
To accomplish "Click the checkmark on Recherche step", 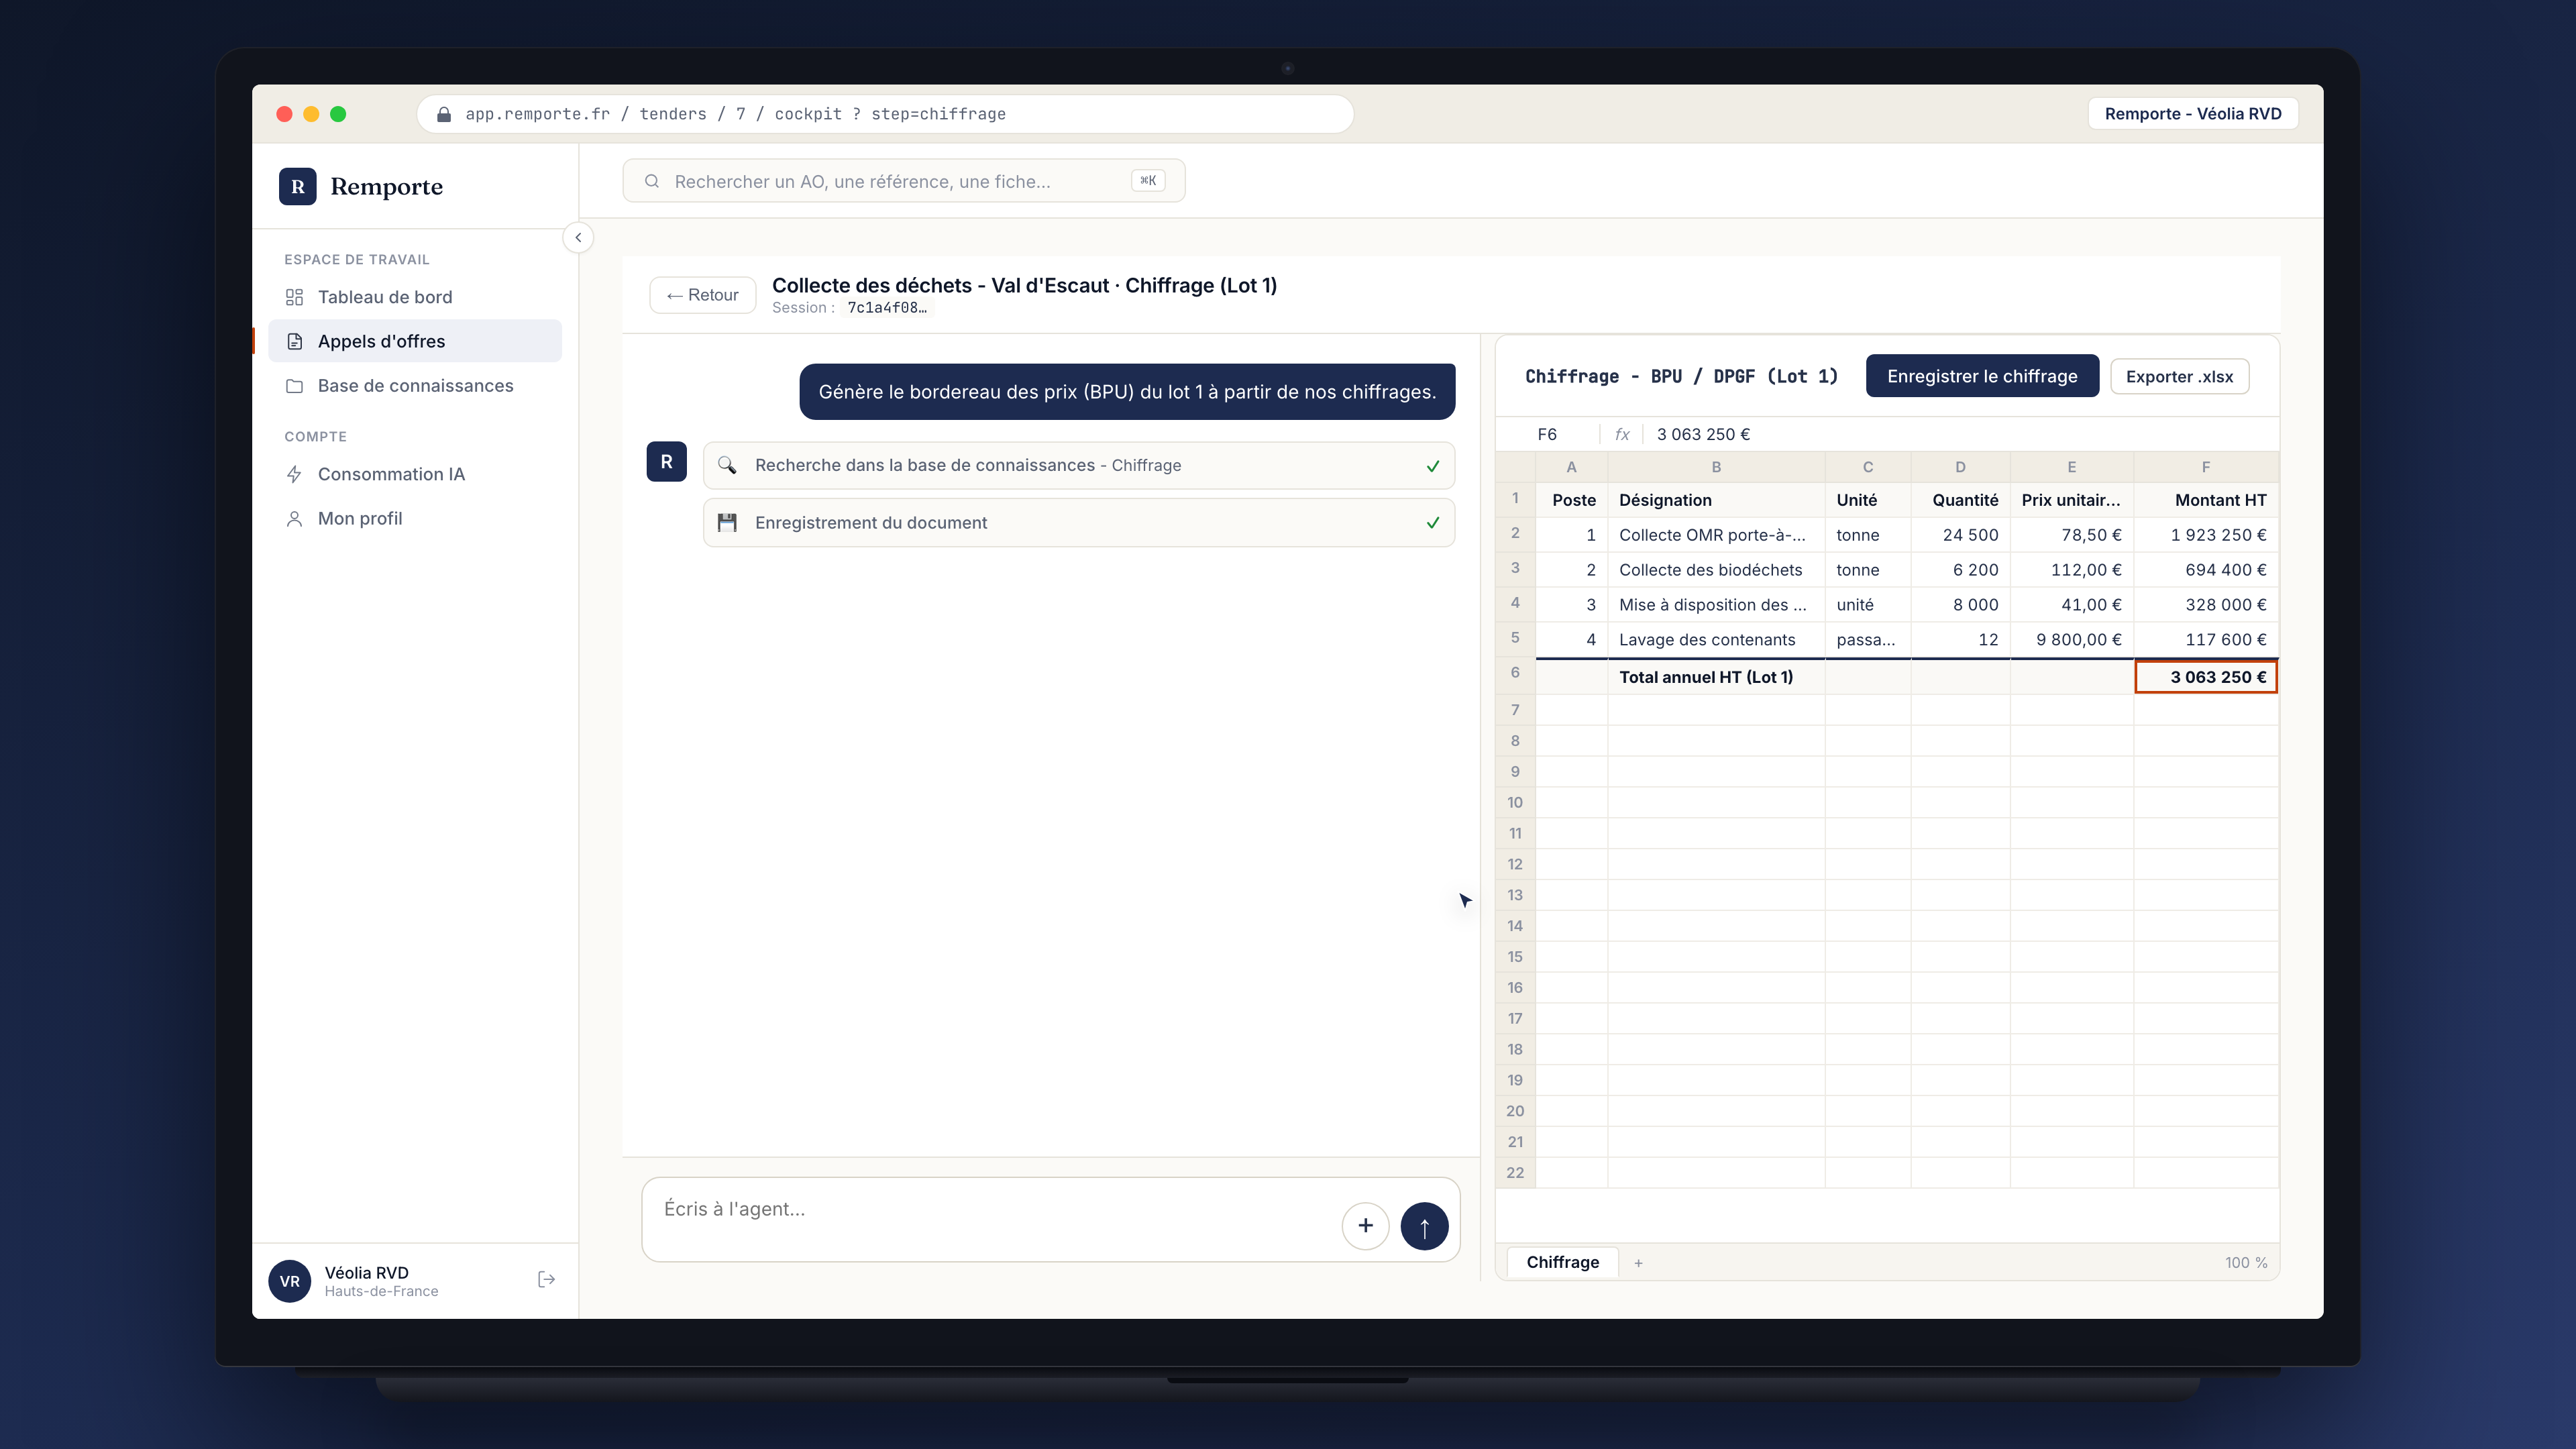I will pos(1432,466).
